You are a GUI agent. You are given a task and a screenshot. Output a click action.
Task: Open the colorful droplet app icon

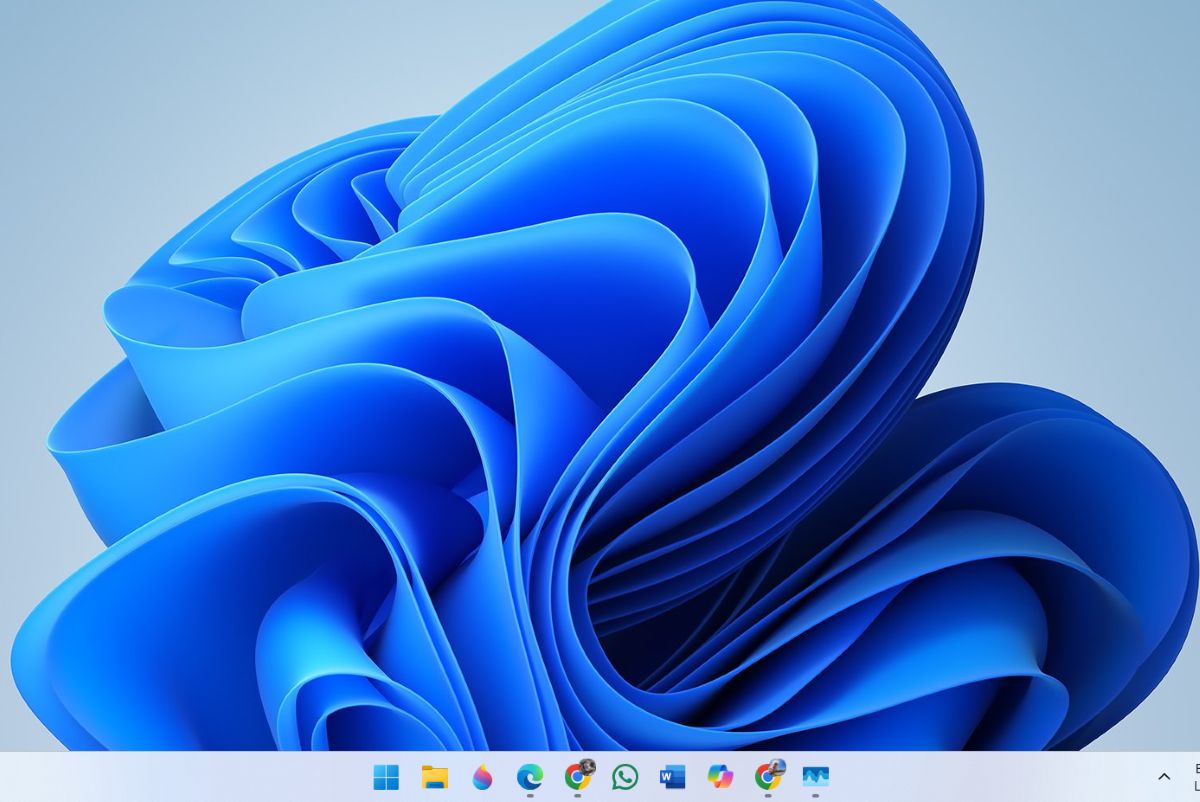[x=482, y=777]
